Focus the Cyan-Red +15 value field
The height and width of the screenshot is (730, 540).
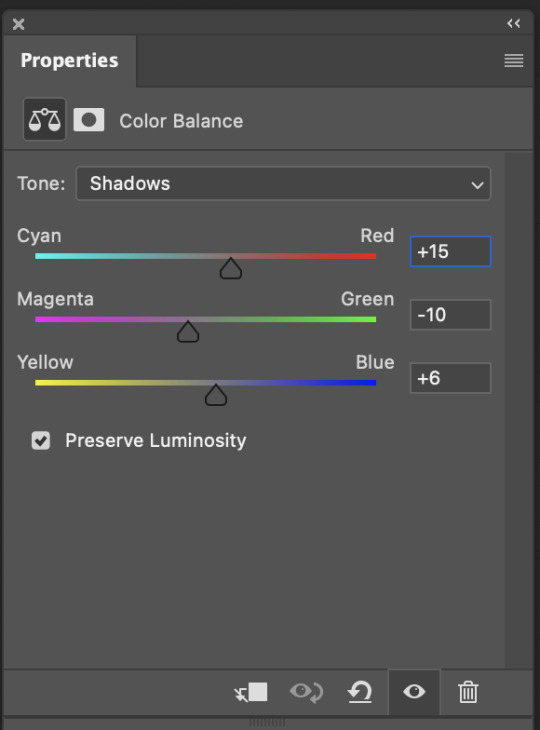450,251
